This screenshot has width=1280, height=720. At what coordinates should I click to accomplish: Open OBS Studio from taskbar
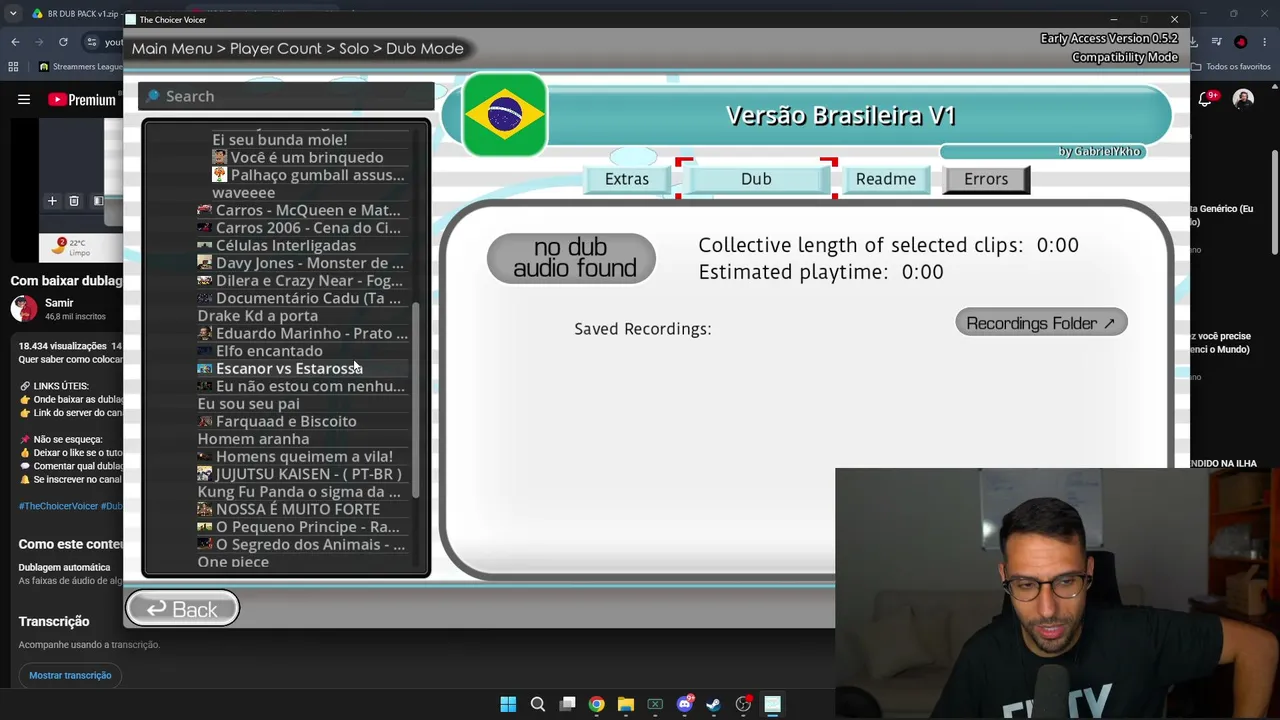(x=743, y=705)
